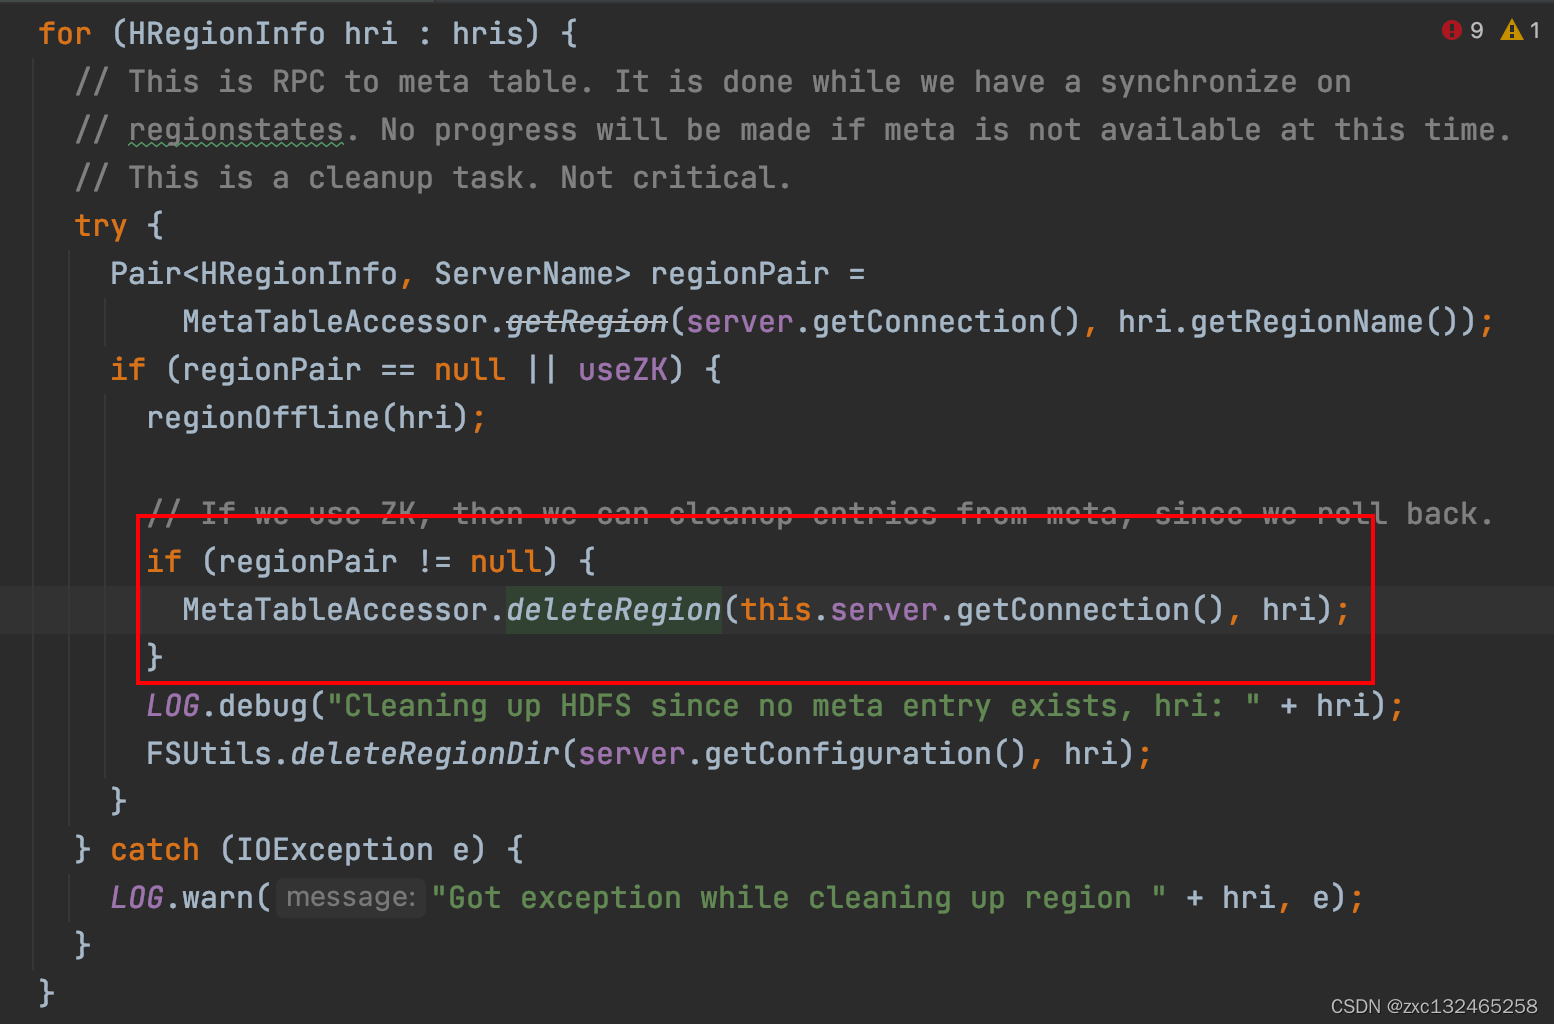The width and height of the screenshot is (1554, 1024).
Task: Click the this keyword in deleteRegion call
Action: 775,609
